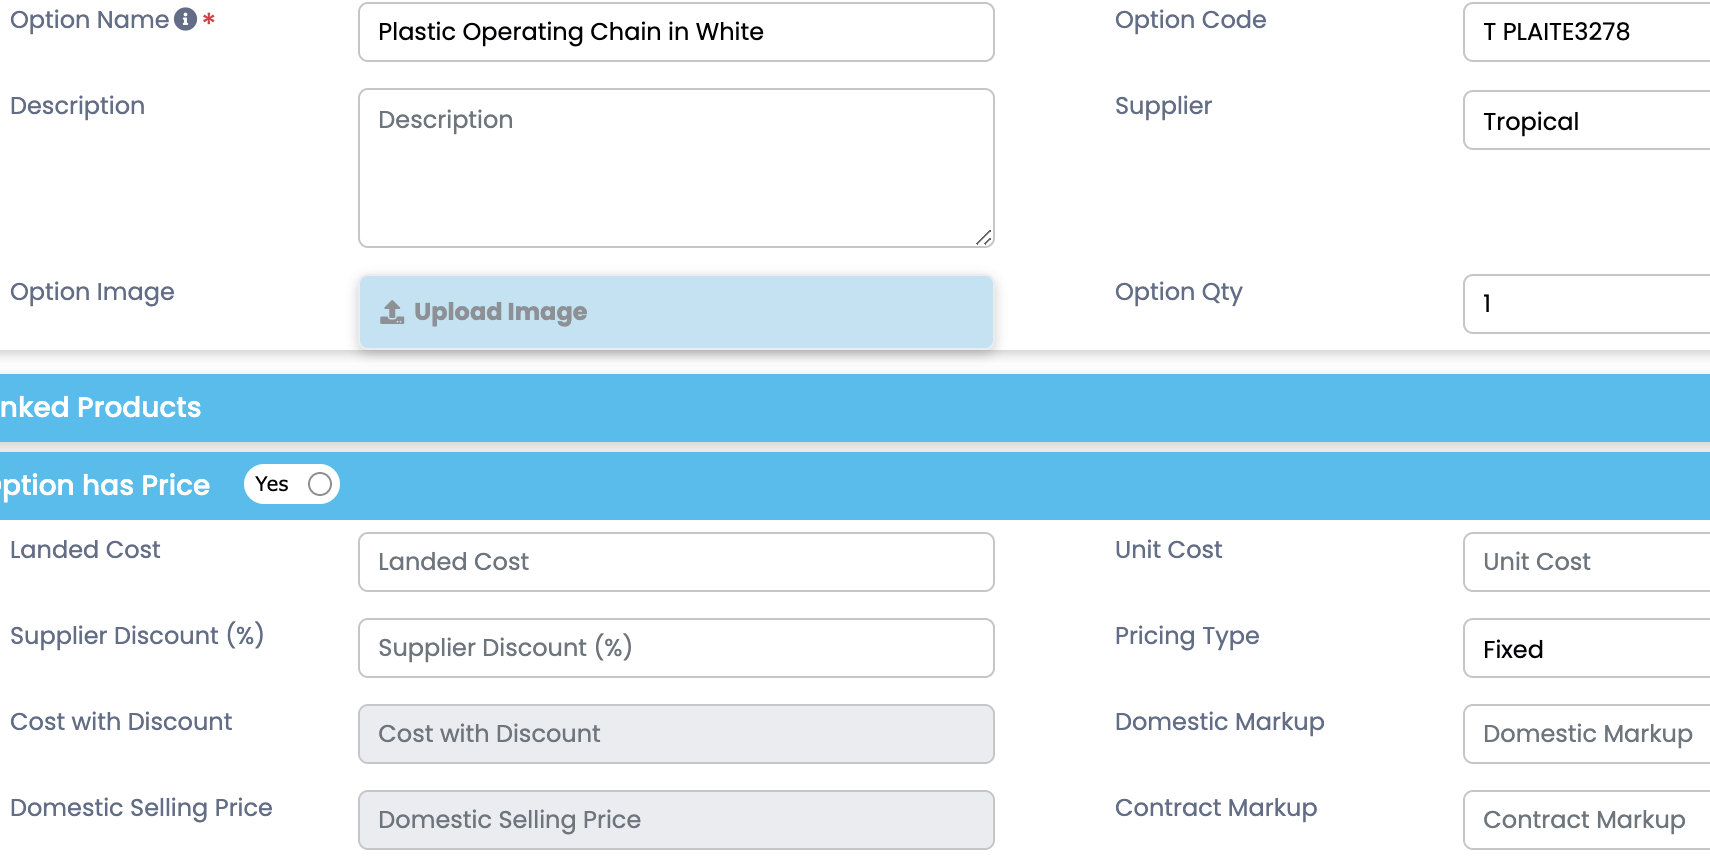Grab the Description textarea resize handle
The height and width of the screenshot is (860, 1710).
point(984,238)
